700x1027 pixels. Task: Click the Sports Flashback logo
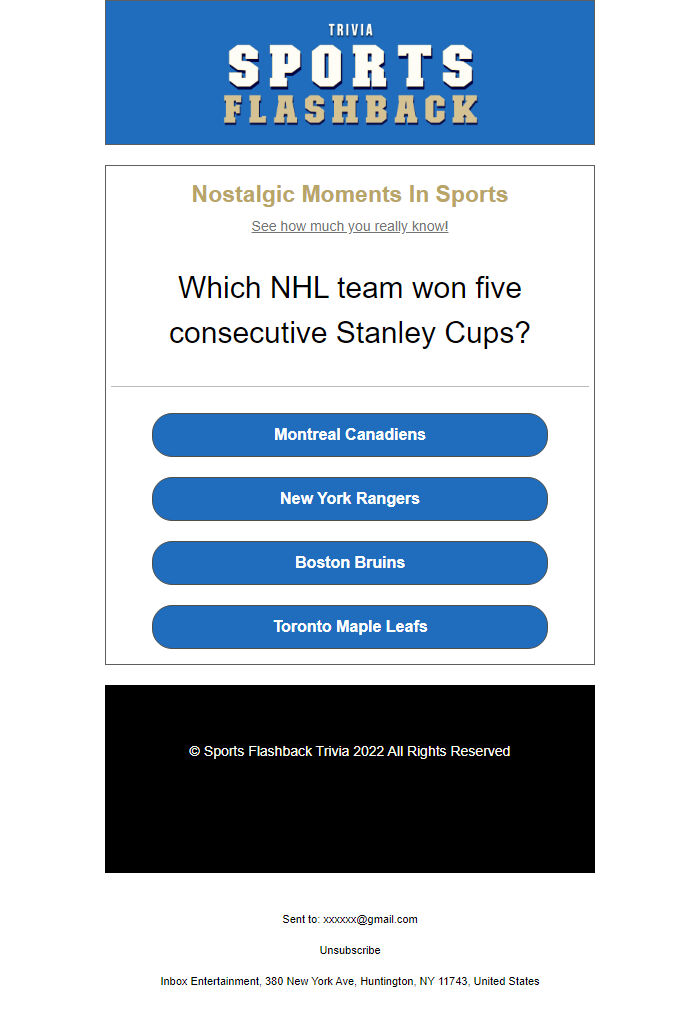click(349, 72)
